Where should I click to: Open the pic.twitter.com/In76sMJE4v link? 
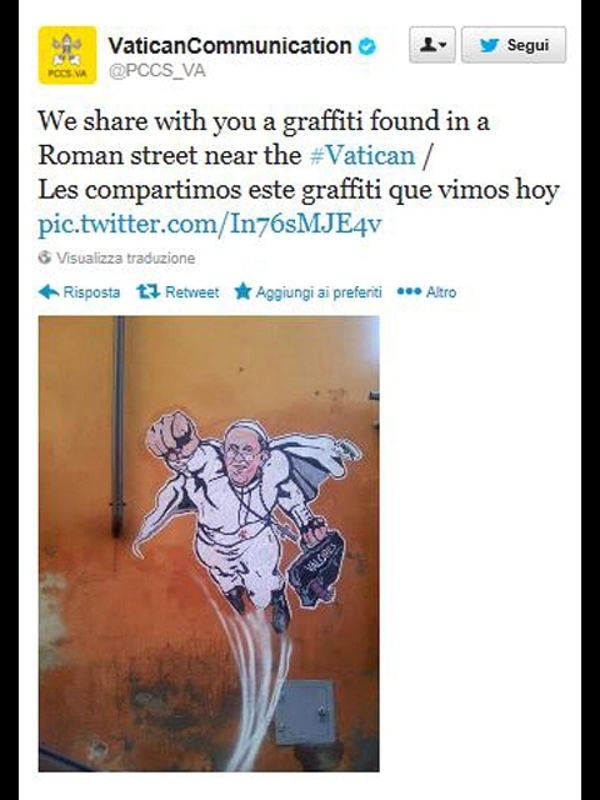pos(210,224)
